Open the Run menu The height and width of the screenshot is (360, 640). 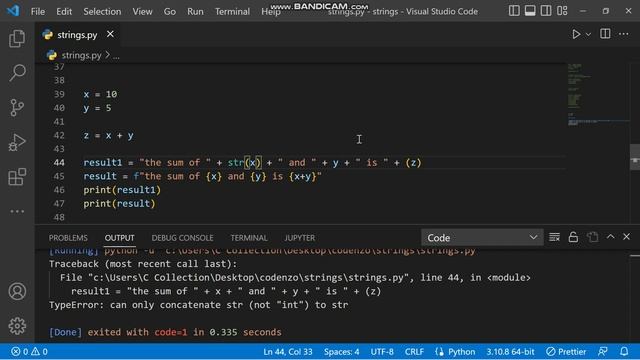pyautogui.click(x=195, y=11)
